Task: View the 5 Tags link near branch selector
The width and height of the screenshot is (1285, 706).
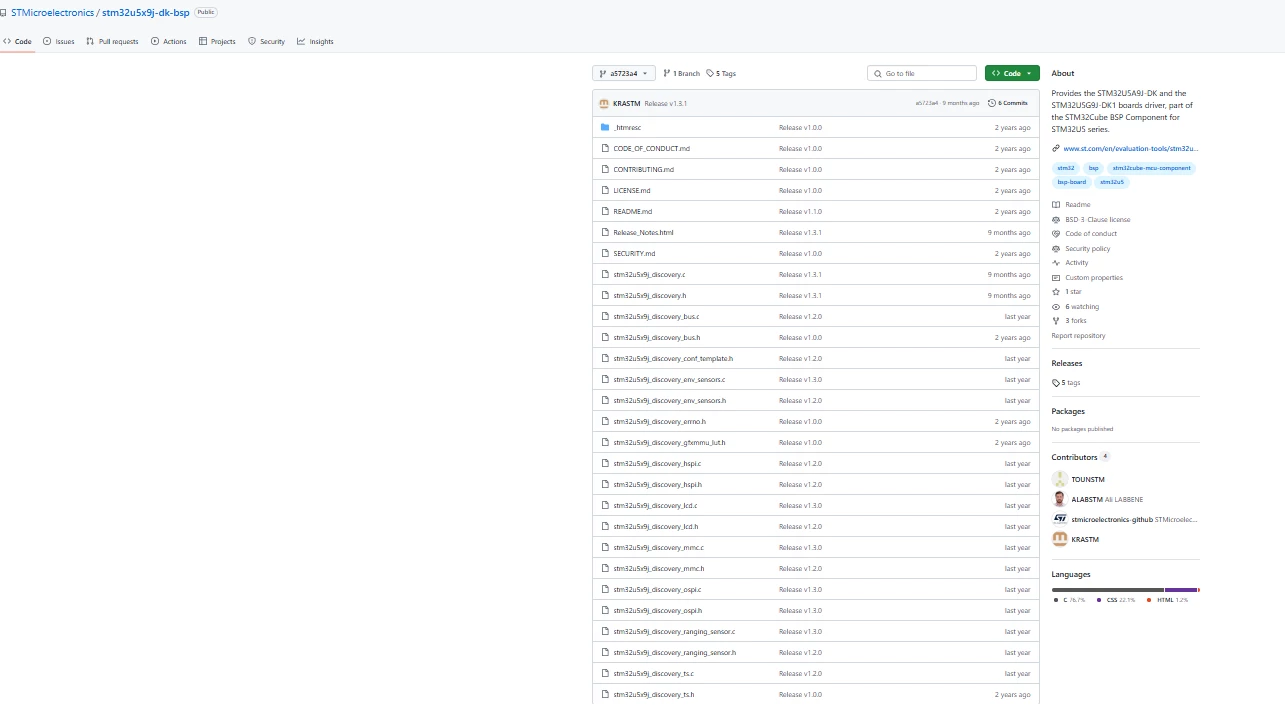Action: (721, 73)
